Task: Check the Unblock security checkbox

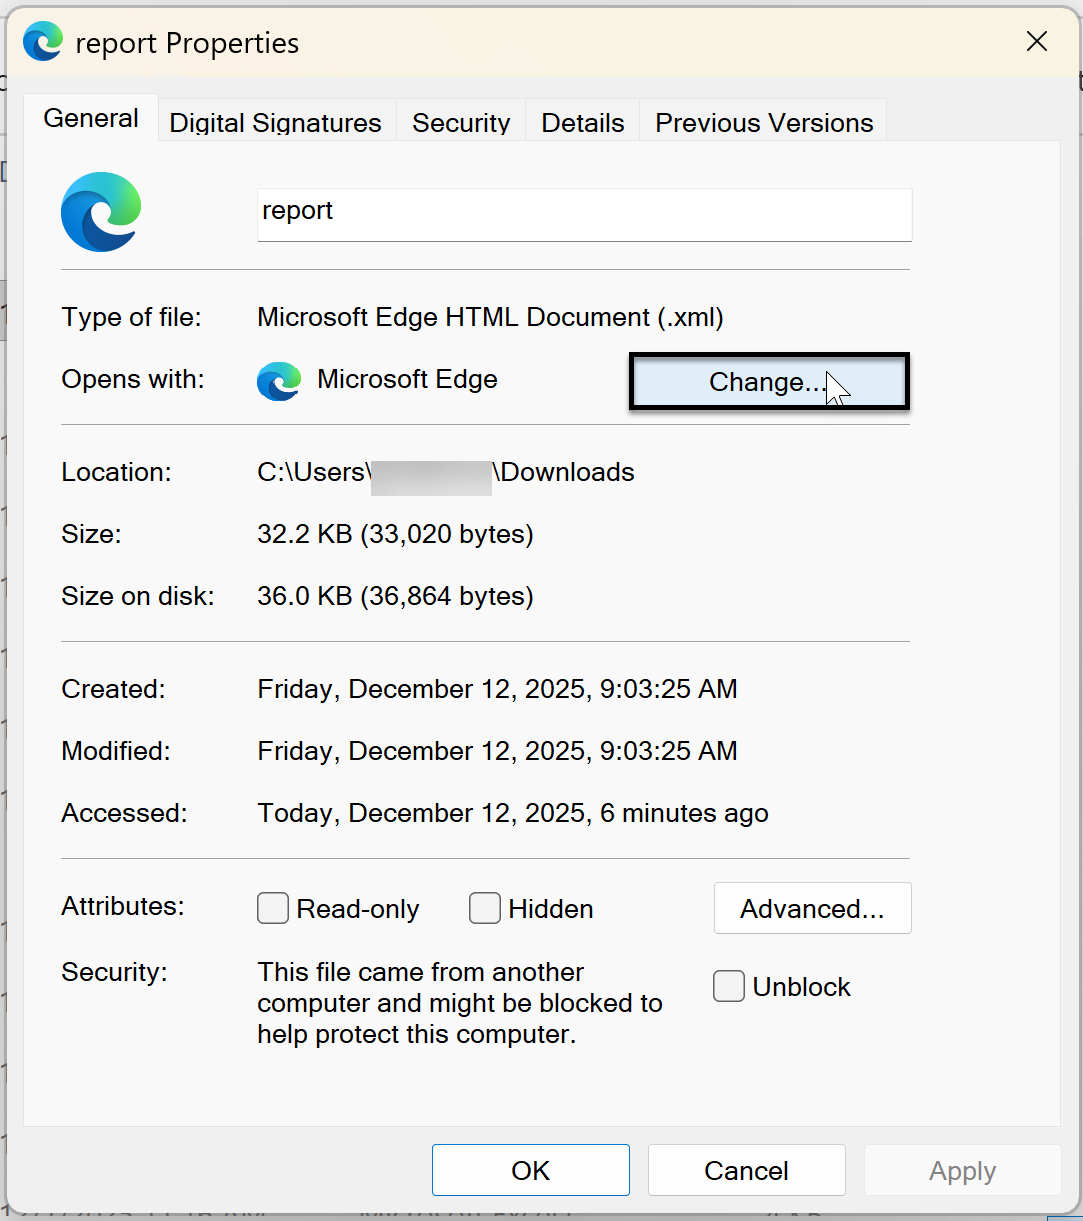Action: [729, 987]
